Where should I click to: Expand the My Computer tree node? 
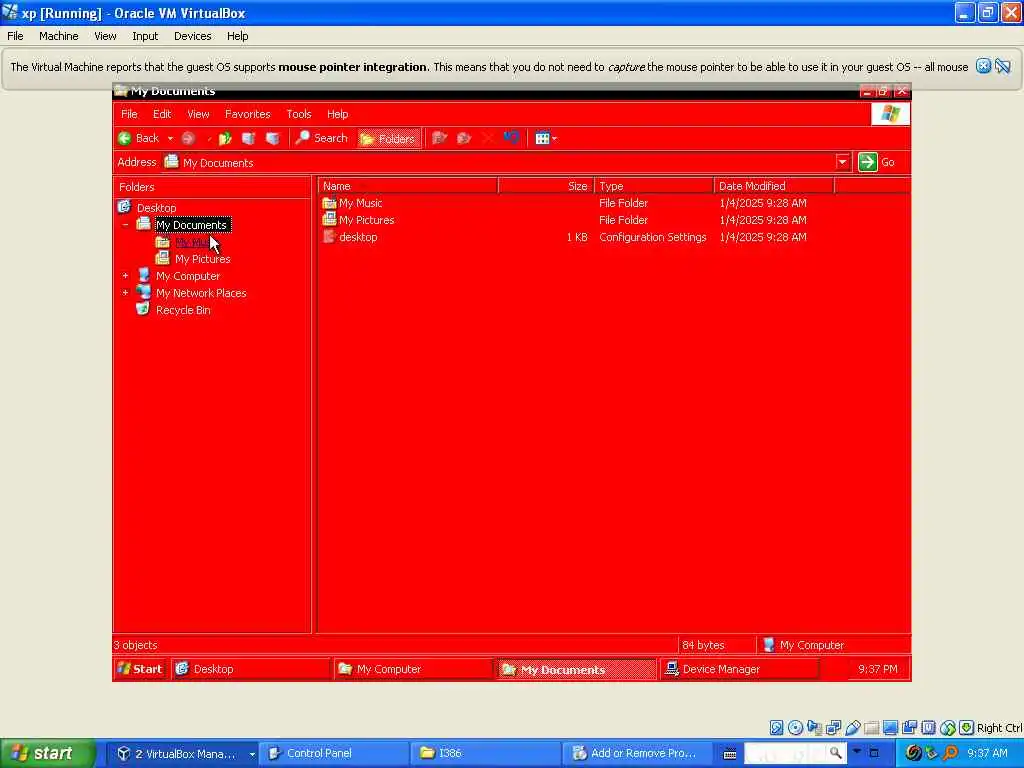point(125,276)
